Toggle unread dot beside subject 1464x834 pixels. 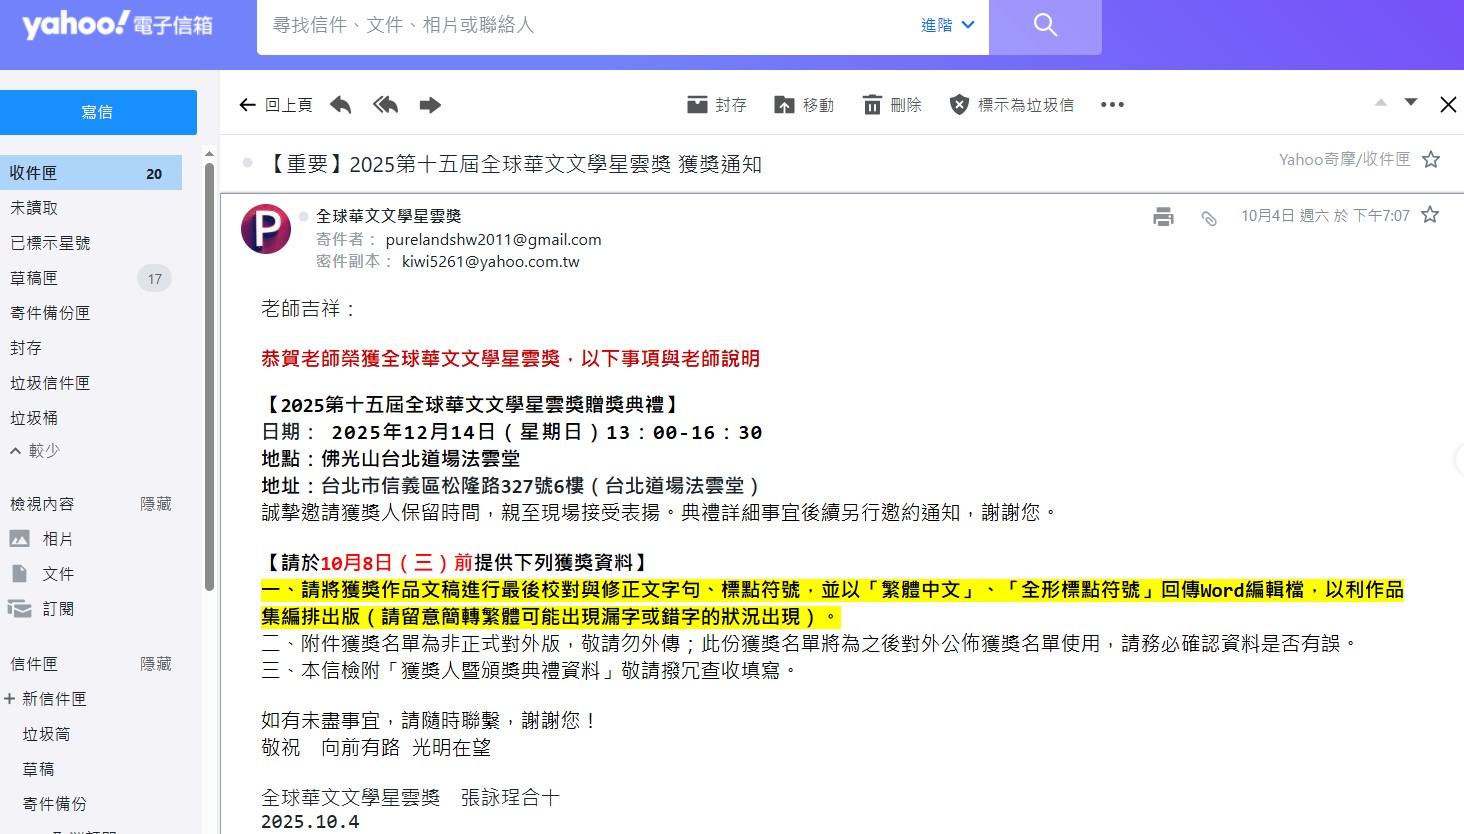point(248,163)
